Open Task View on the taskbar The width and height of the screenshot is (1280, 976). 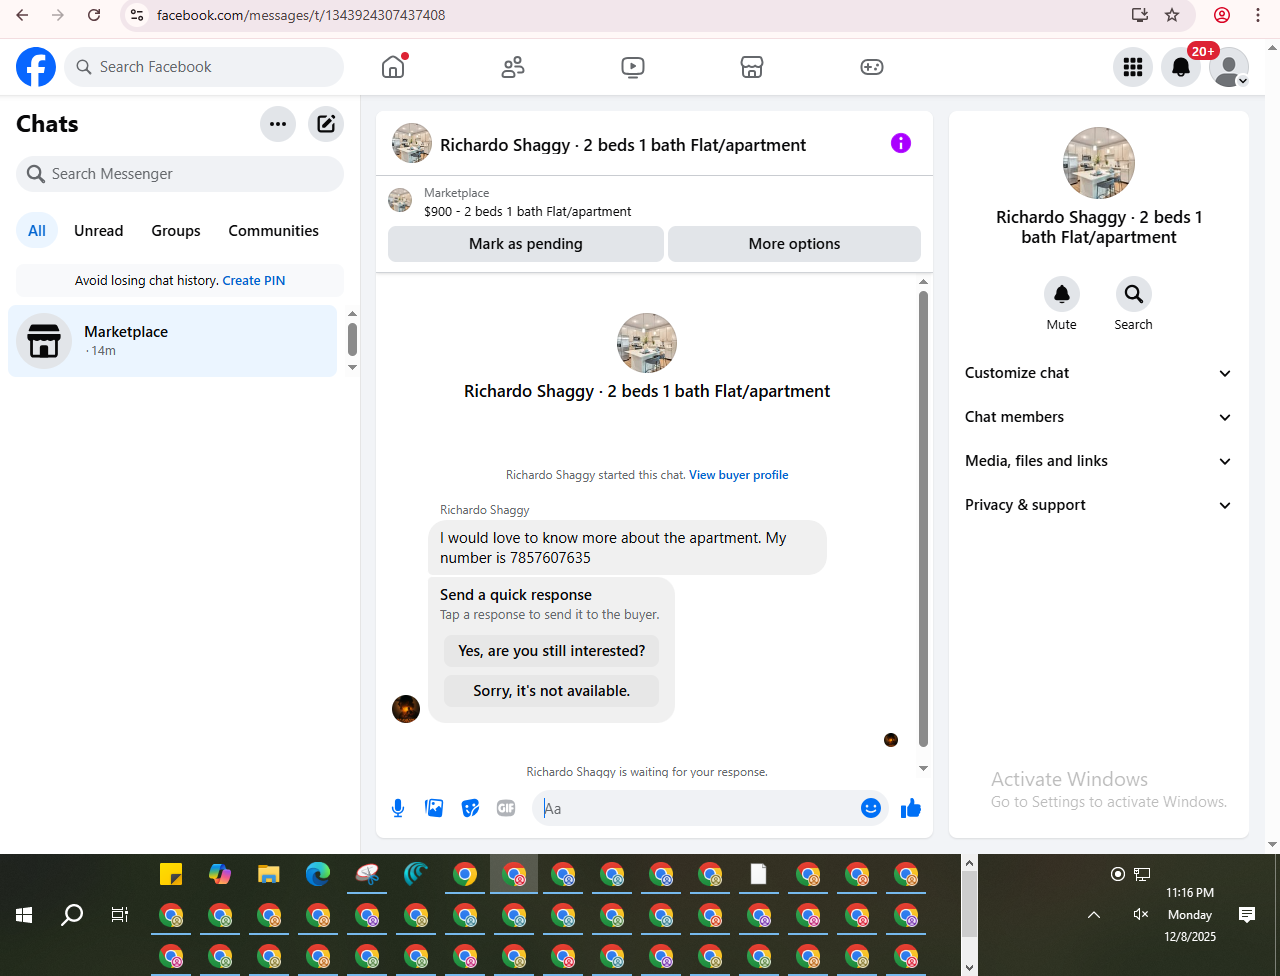[x=120, y=915]
